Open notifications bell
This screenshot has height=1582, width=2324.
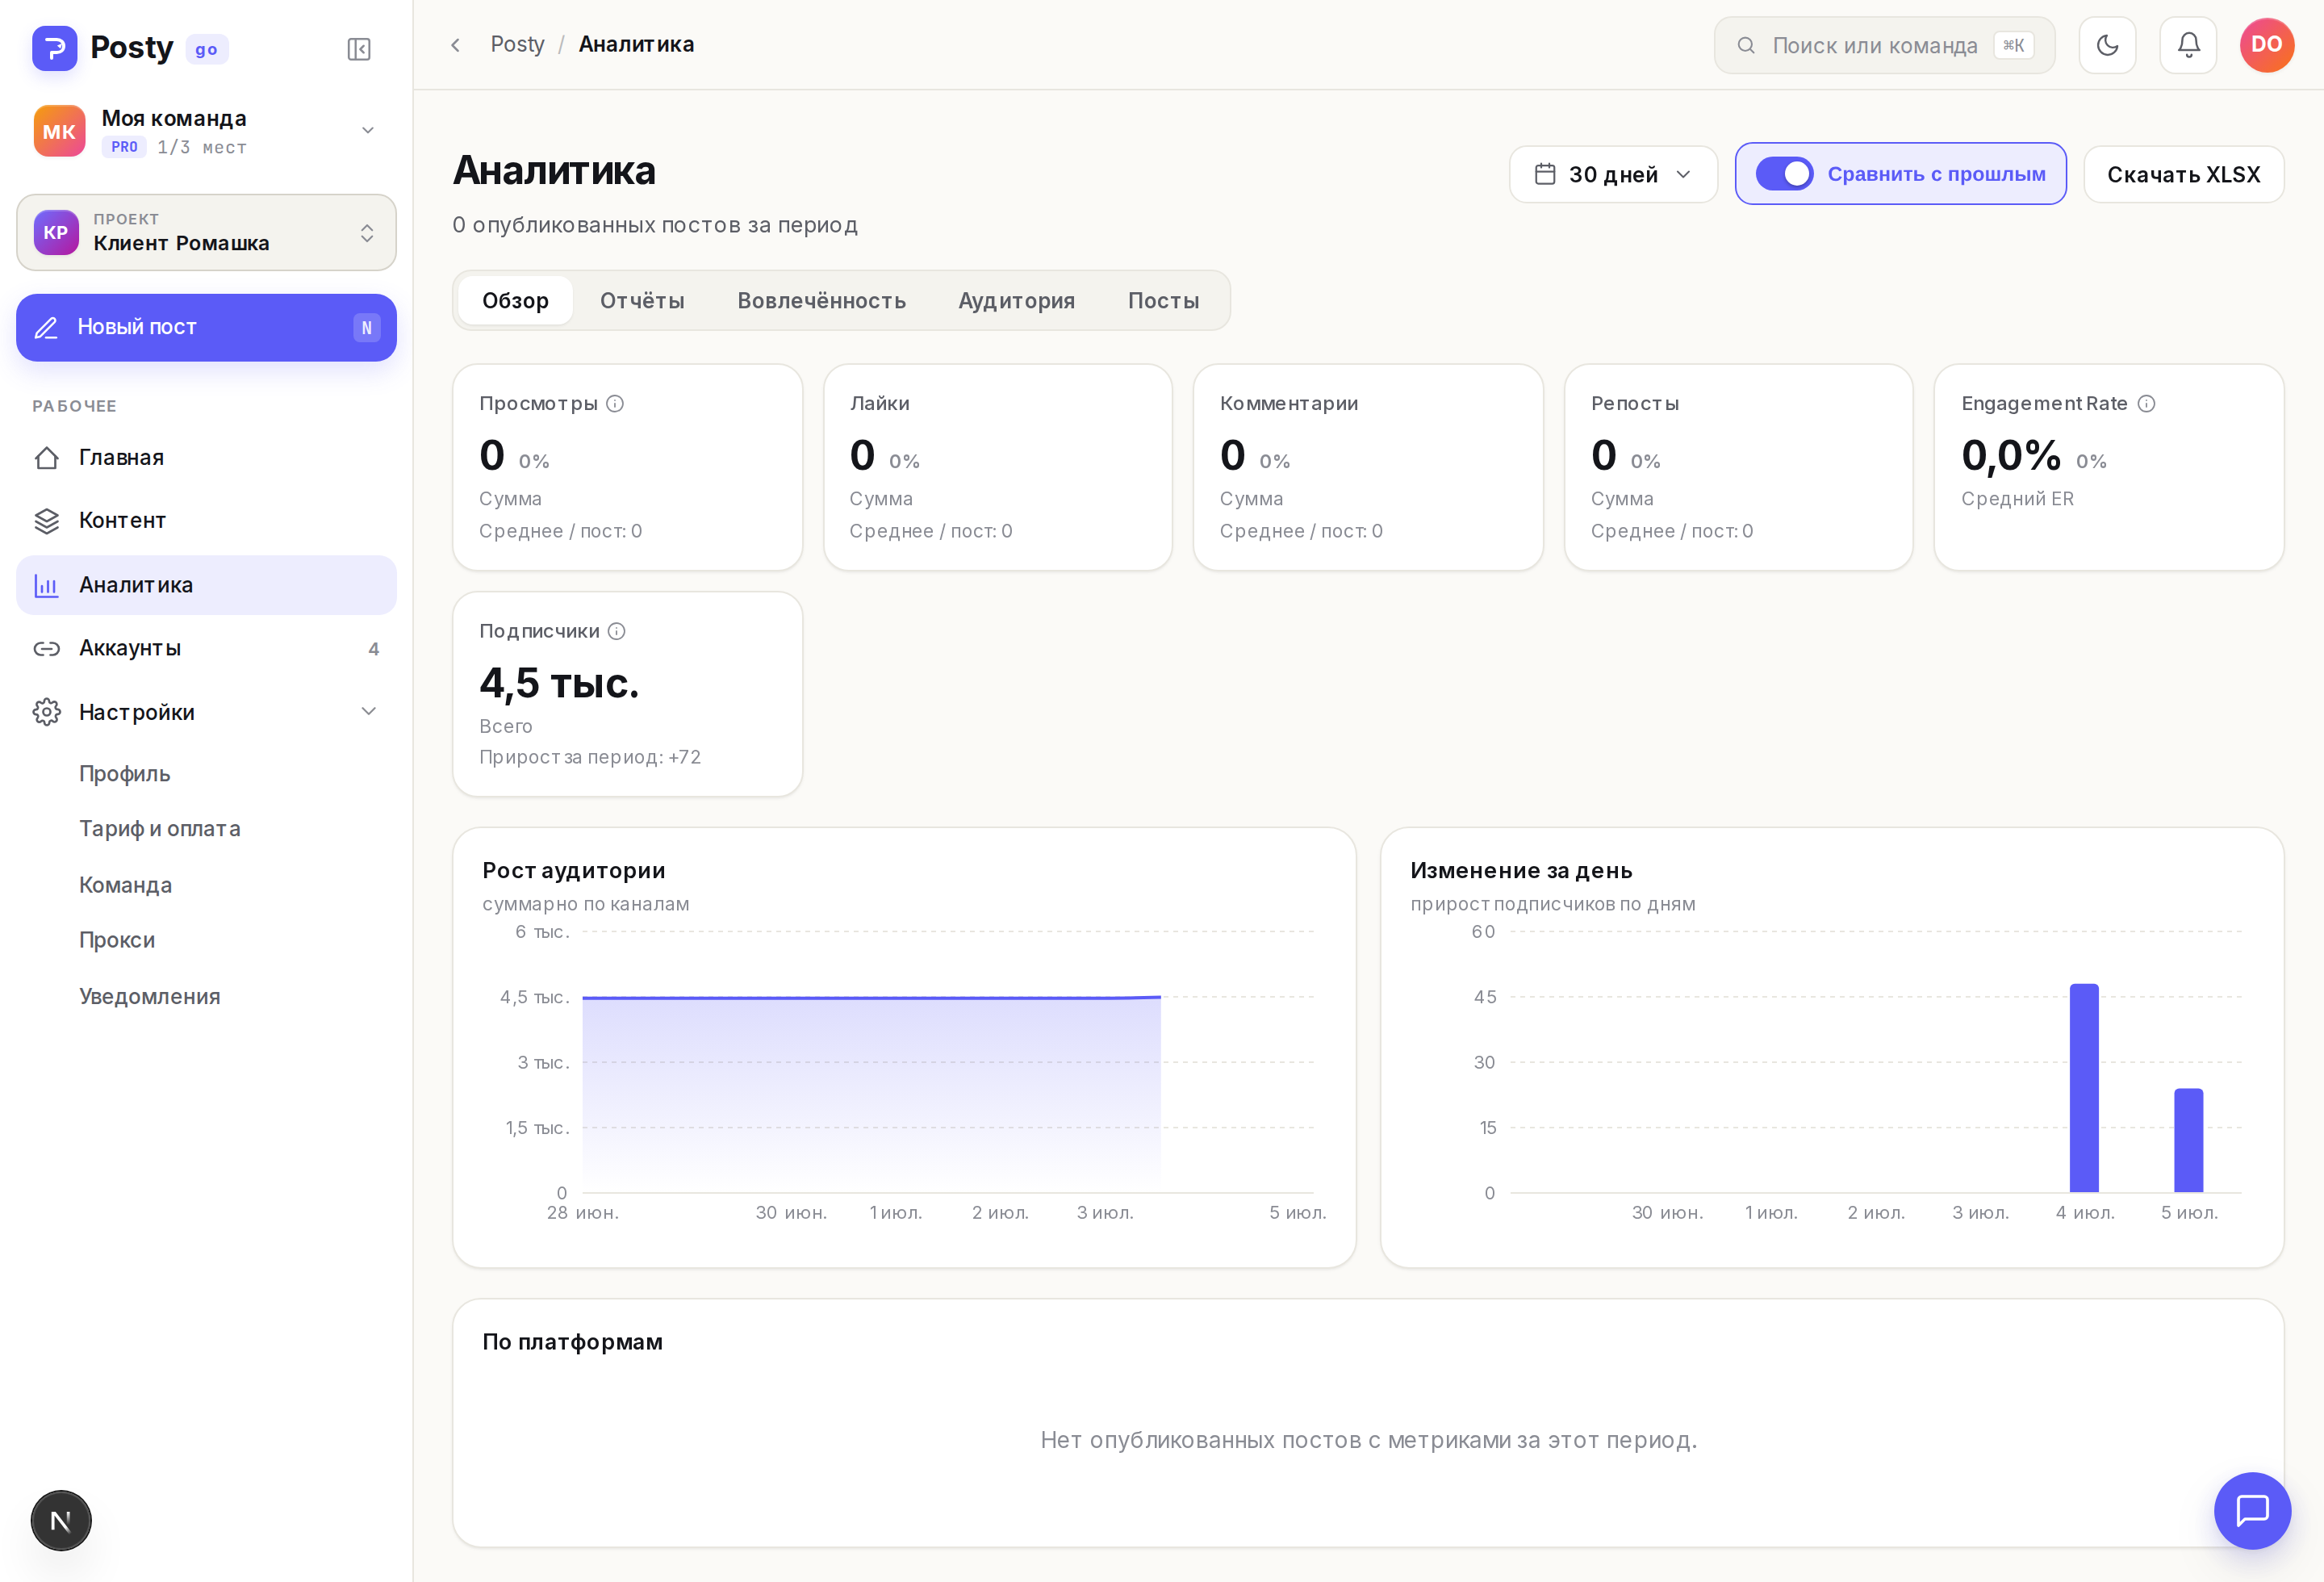2188,45
